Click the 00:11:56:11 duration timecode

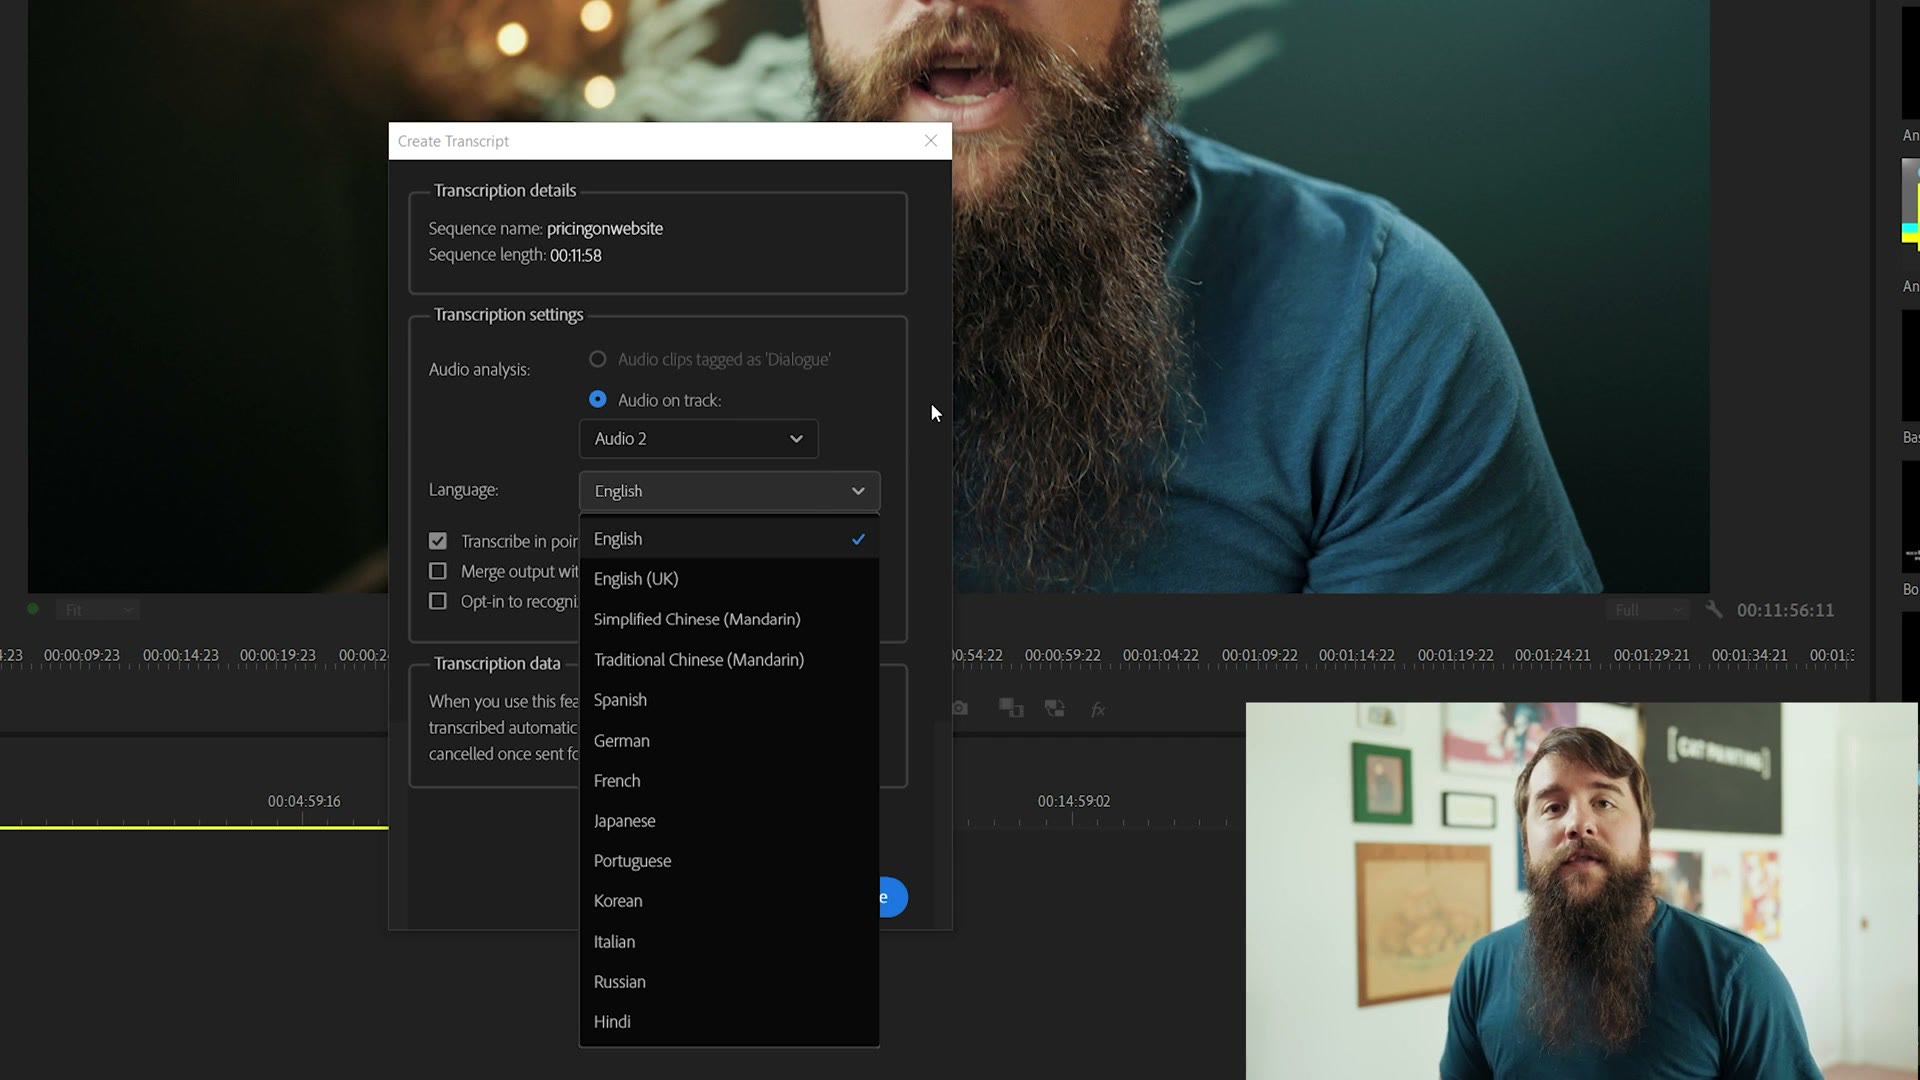[x=1785, y=610]
